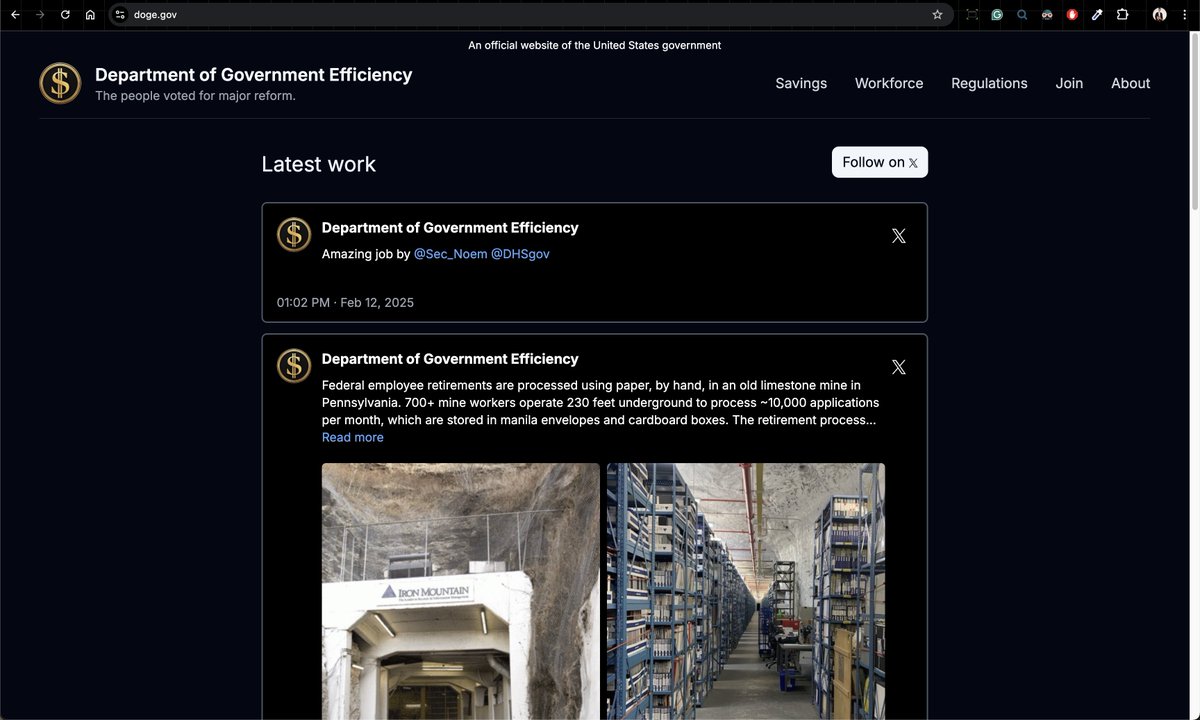
Task: Open the Grammarly extension icon
Action: (997, 15)
